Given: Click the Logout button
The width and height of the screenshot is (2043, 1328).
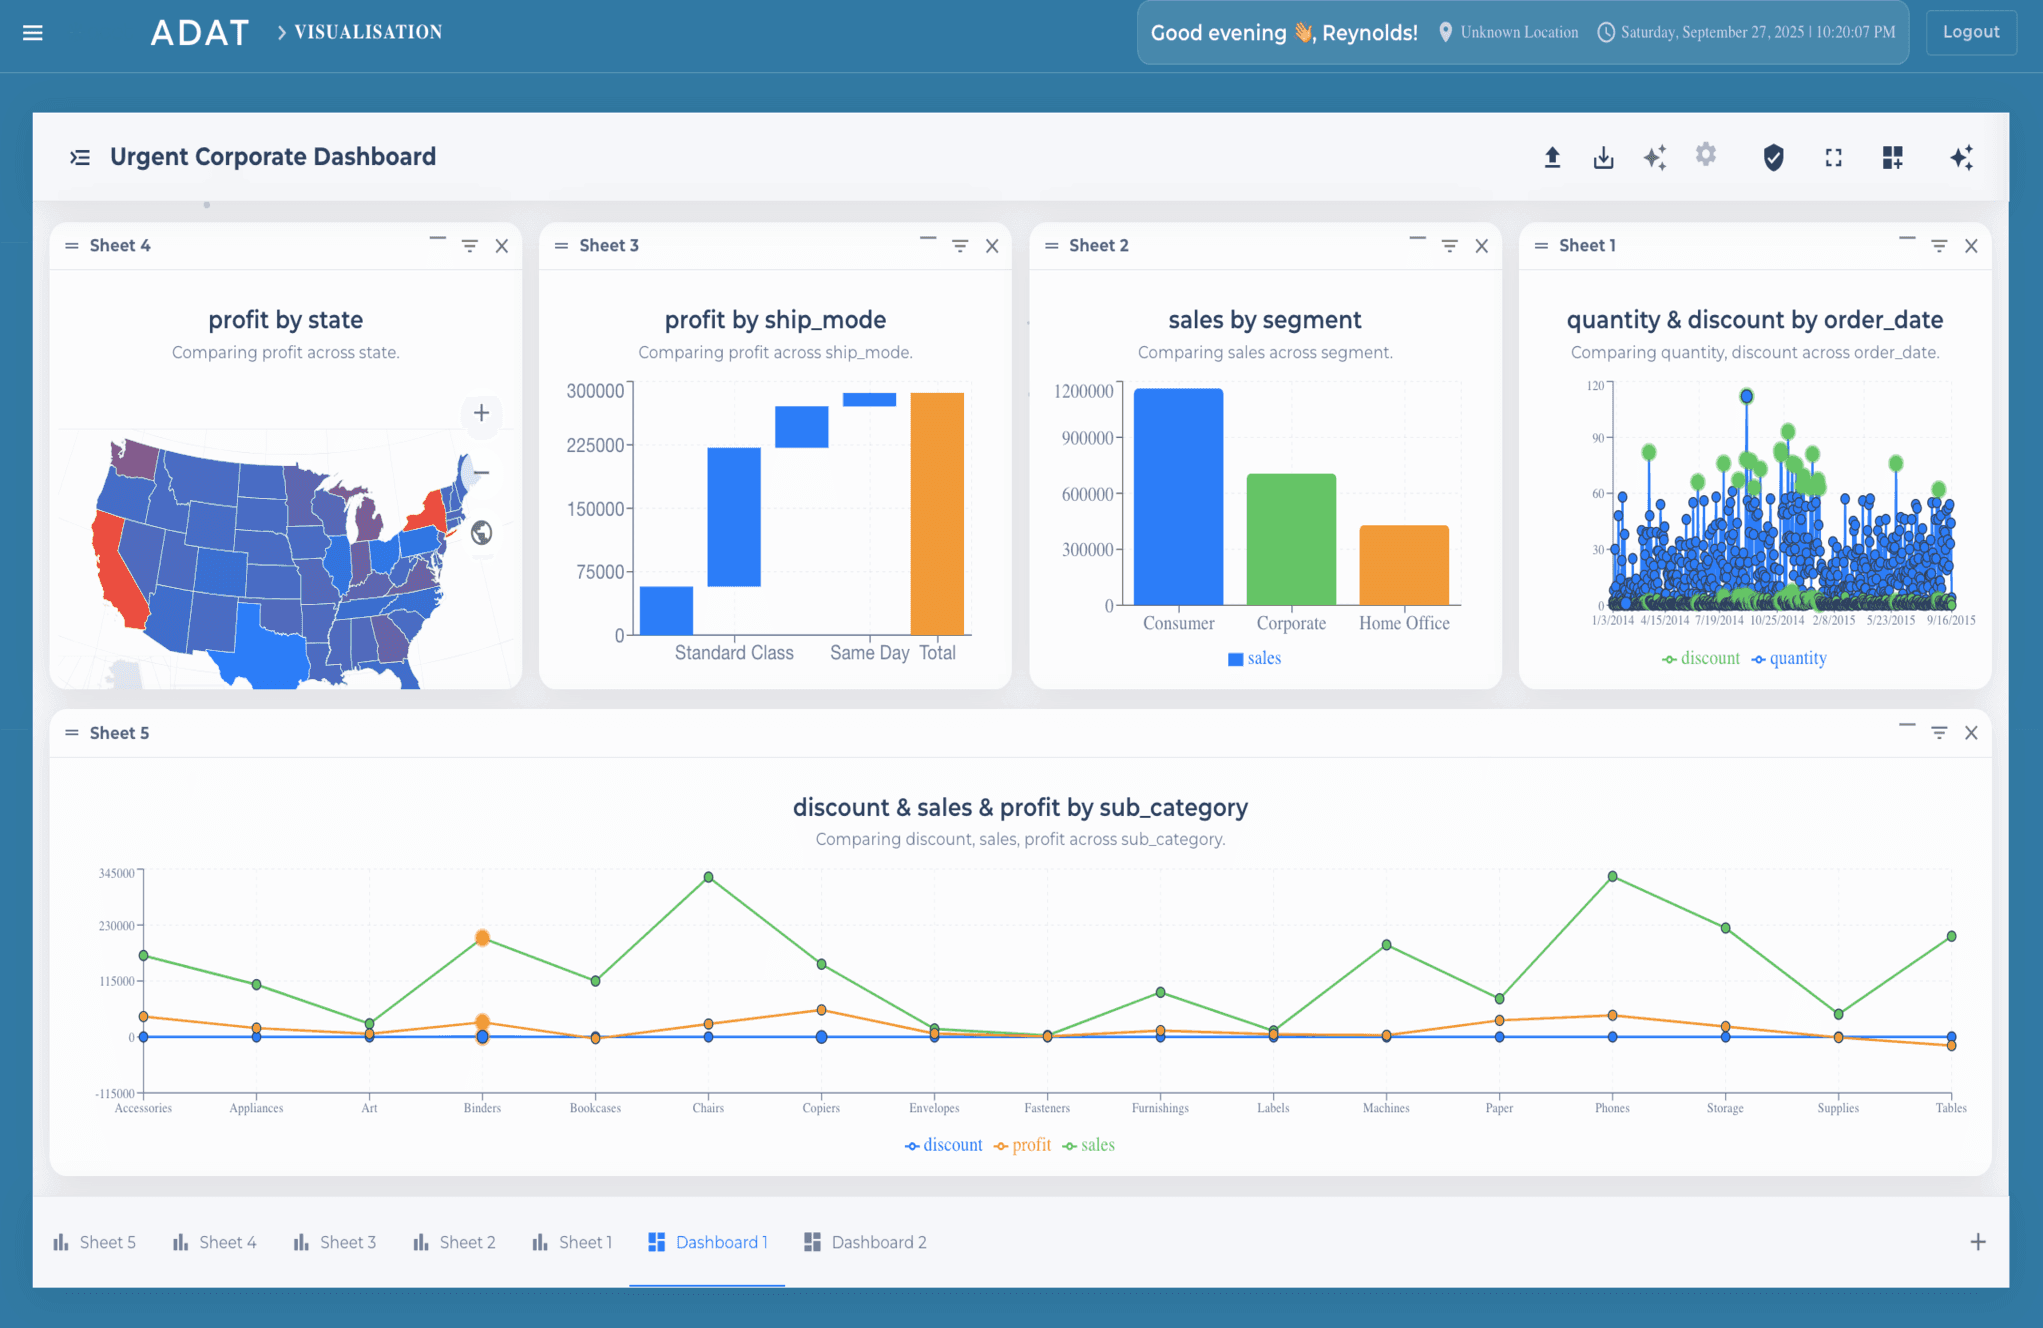Looking at the screenshot, I should (x=1970, y=32).
